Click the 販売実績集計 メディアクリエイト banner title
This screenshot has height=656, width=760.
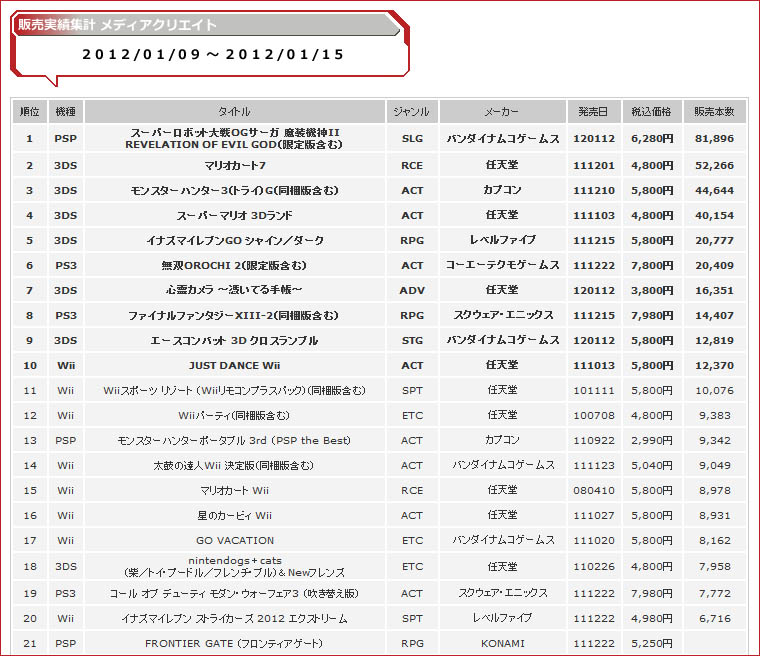(x=117, y=25)
